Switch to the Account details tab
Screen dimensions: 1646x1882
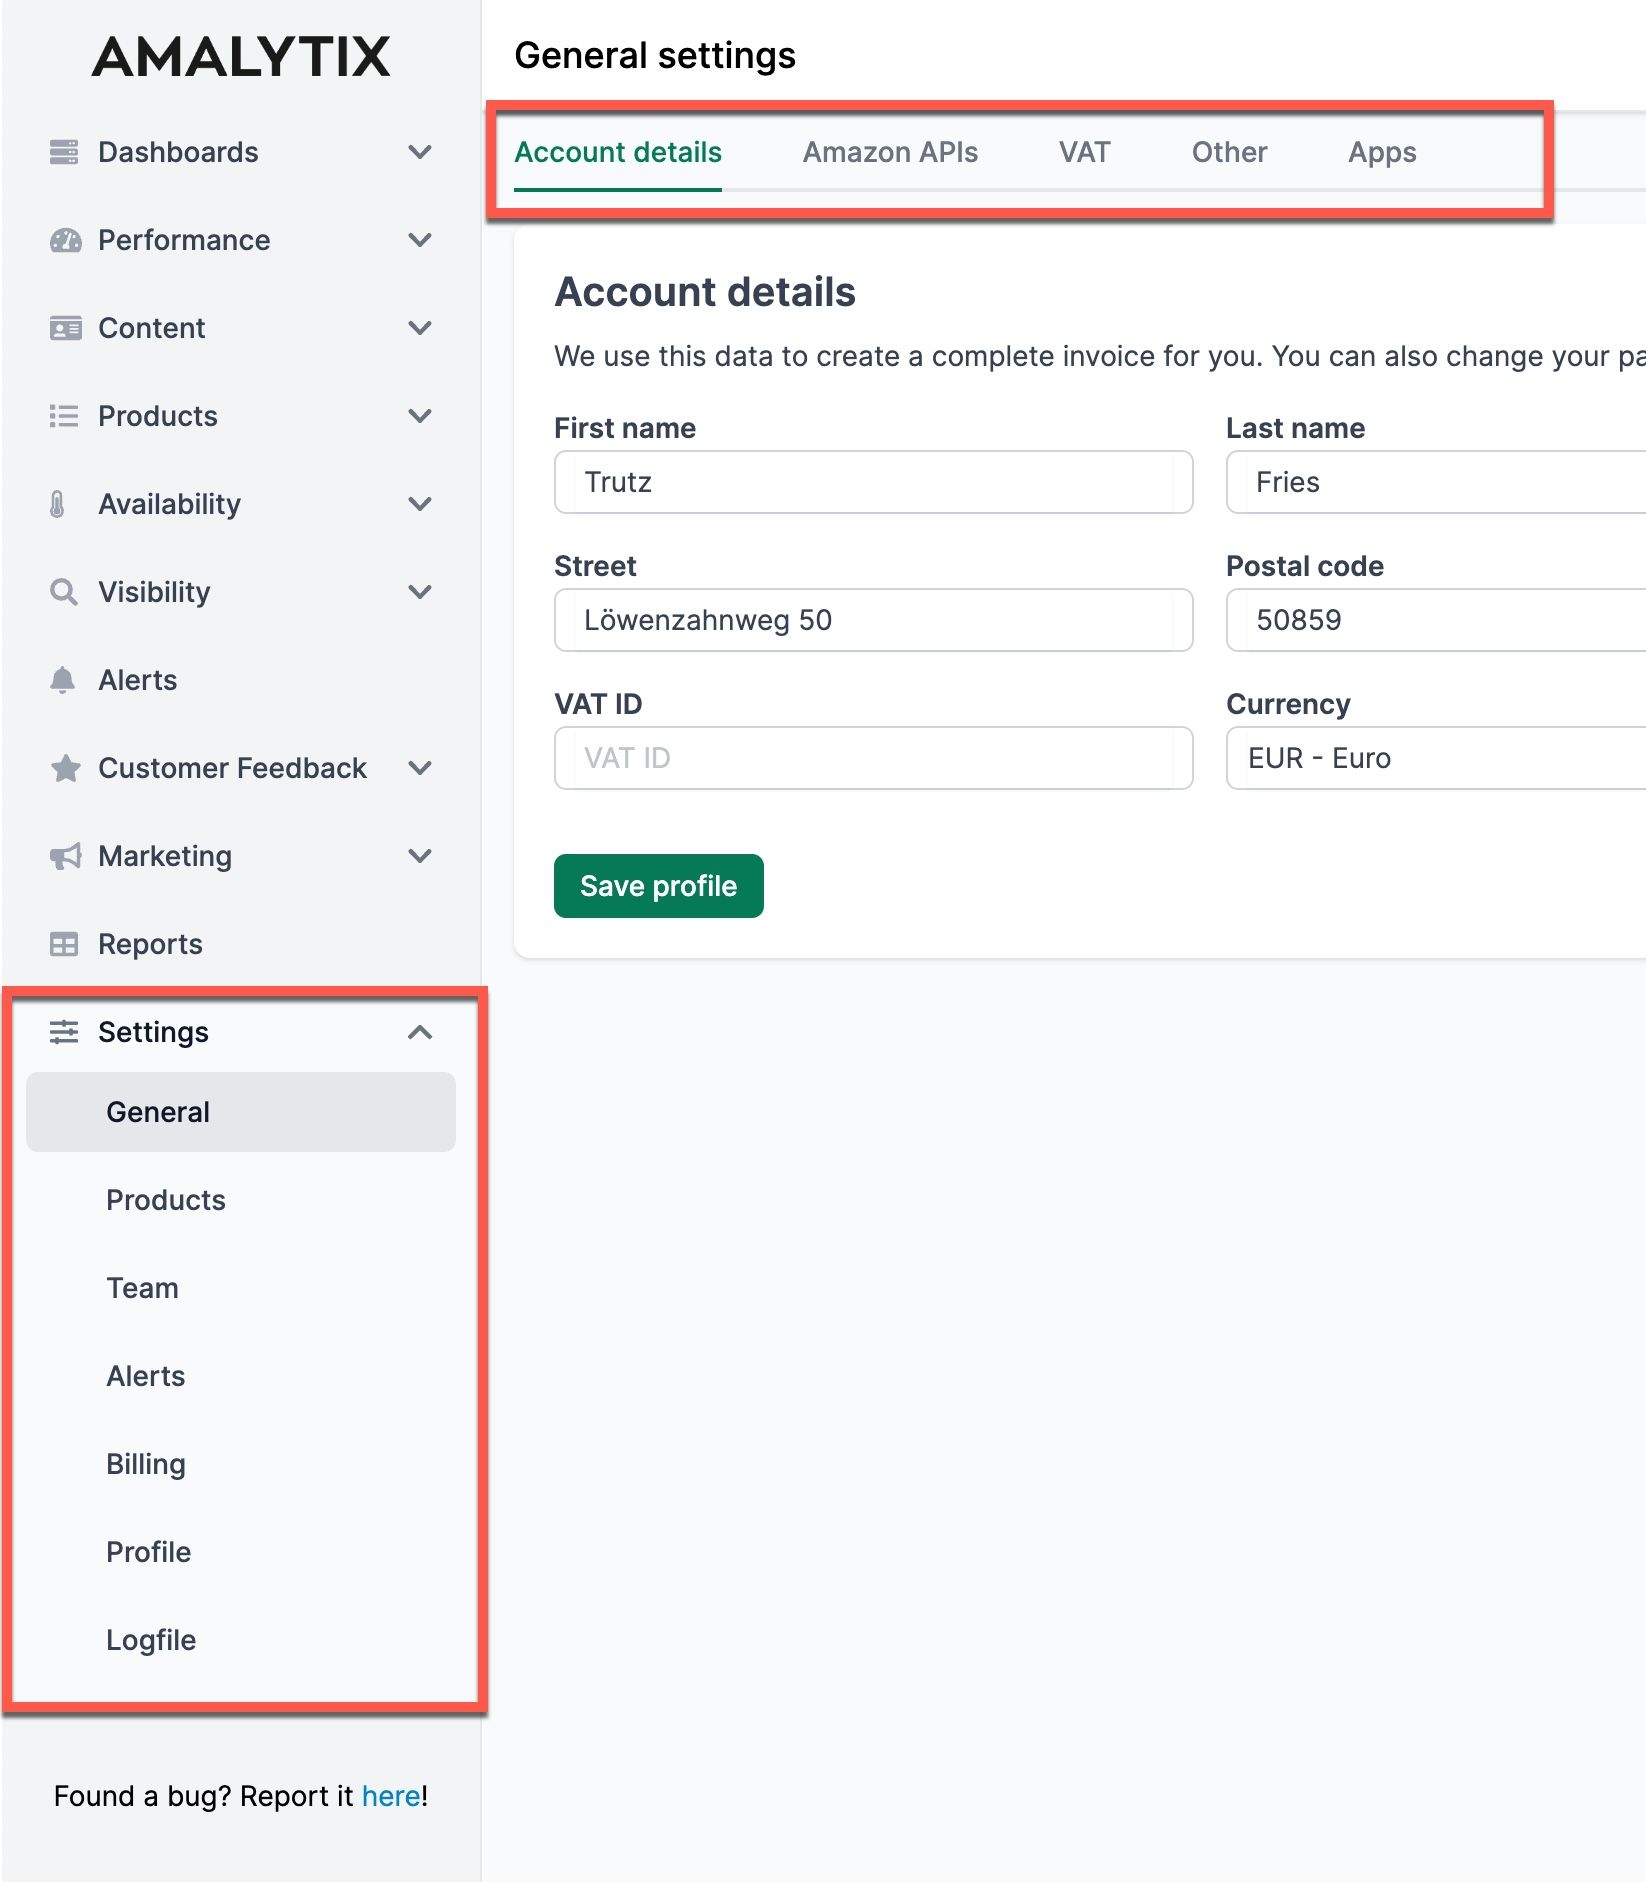pyautogui.click(x=618, y=152)
